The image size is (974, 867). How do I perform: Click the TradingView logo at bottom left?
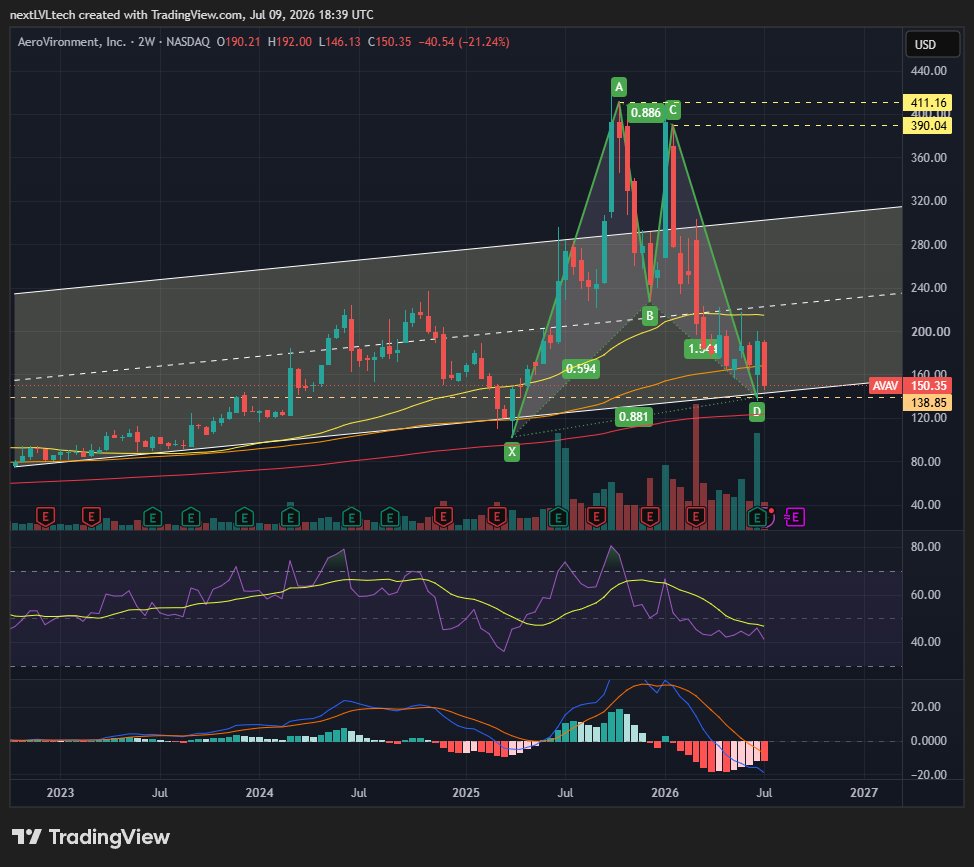coord(91,837)
